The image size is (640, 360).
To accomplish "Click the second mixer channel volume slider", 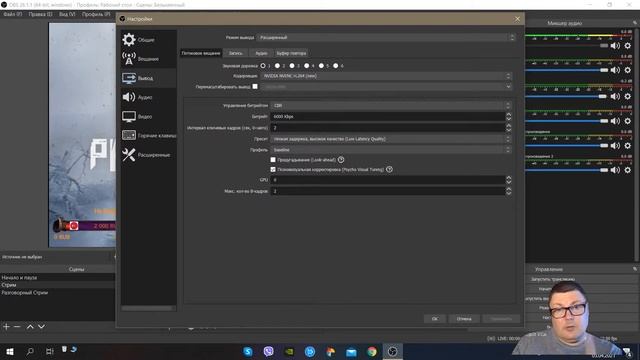I will (x=567, y=70).
